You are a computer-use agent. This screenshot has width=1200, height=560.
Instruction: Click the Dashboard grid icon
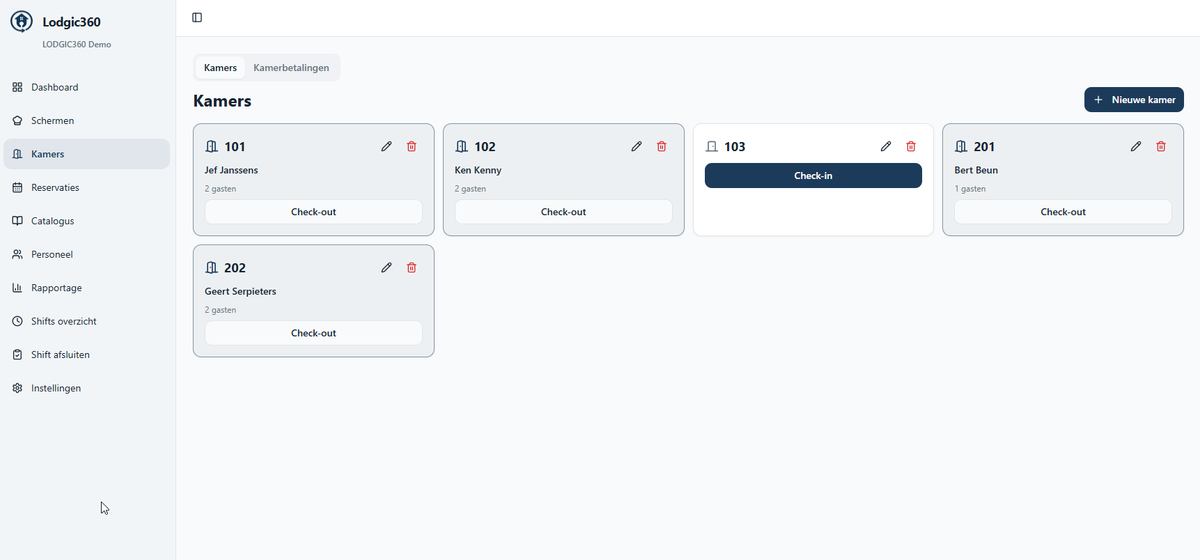[17, 87]
